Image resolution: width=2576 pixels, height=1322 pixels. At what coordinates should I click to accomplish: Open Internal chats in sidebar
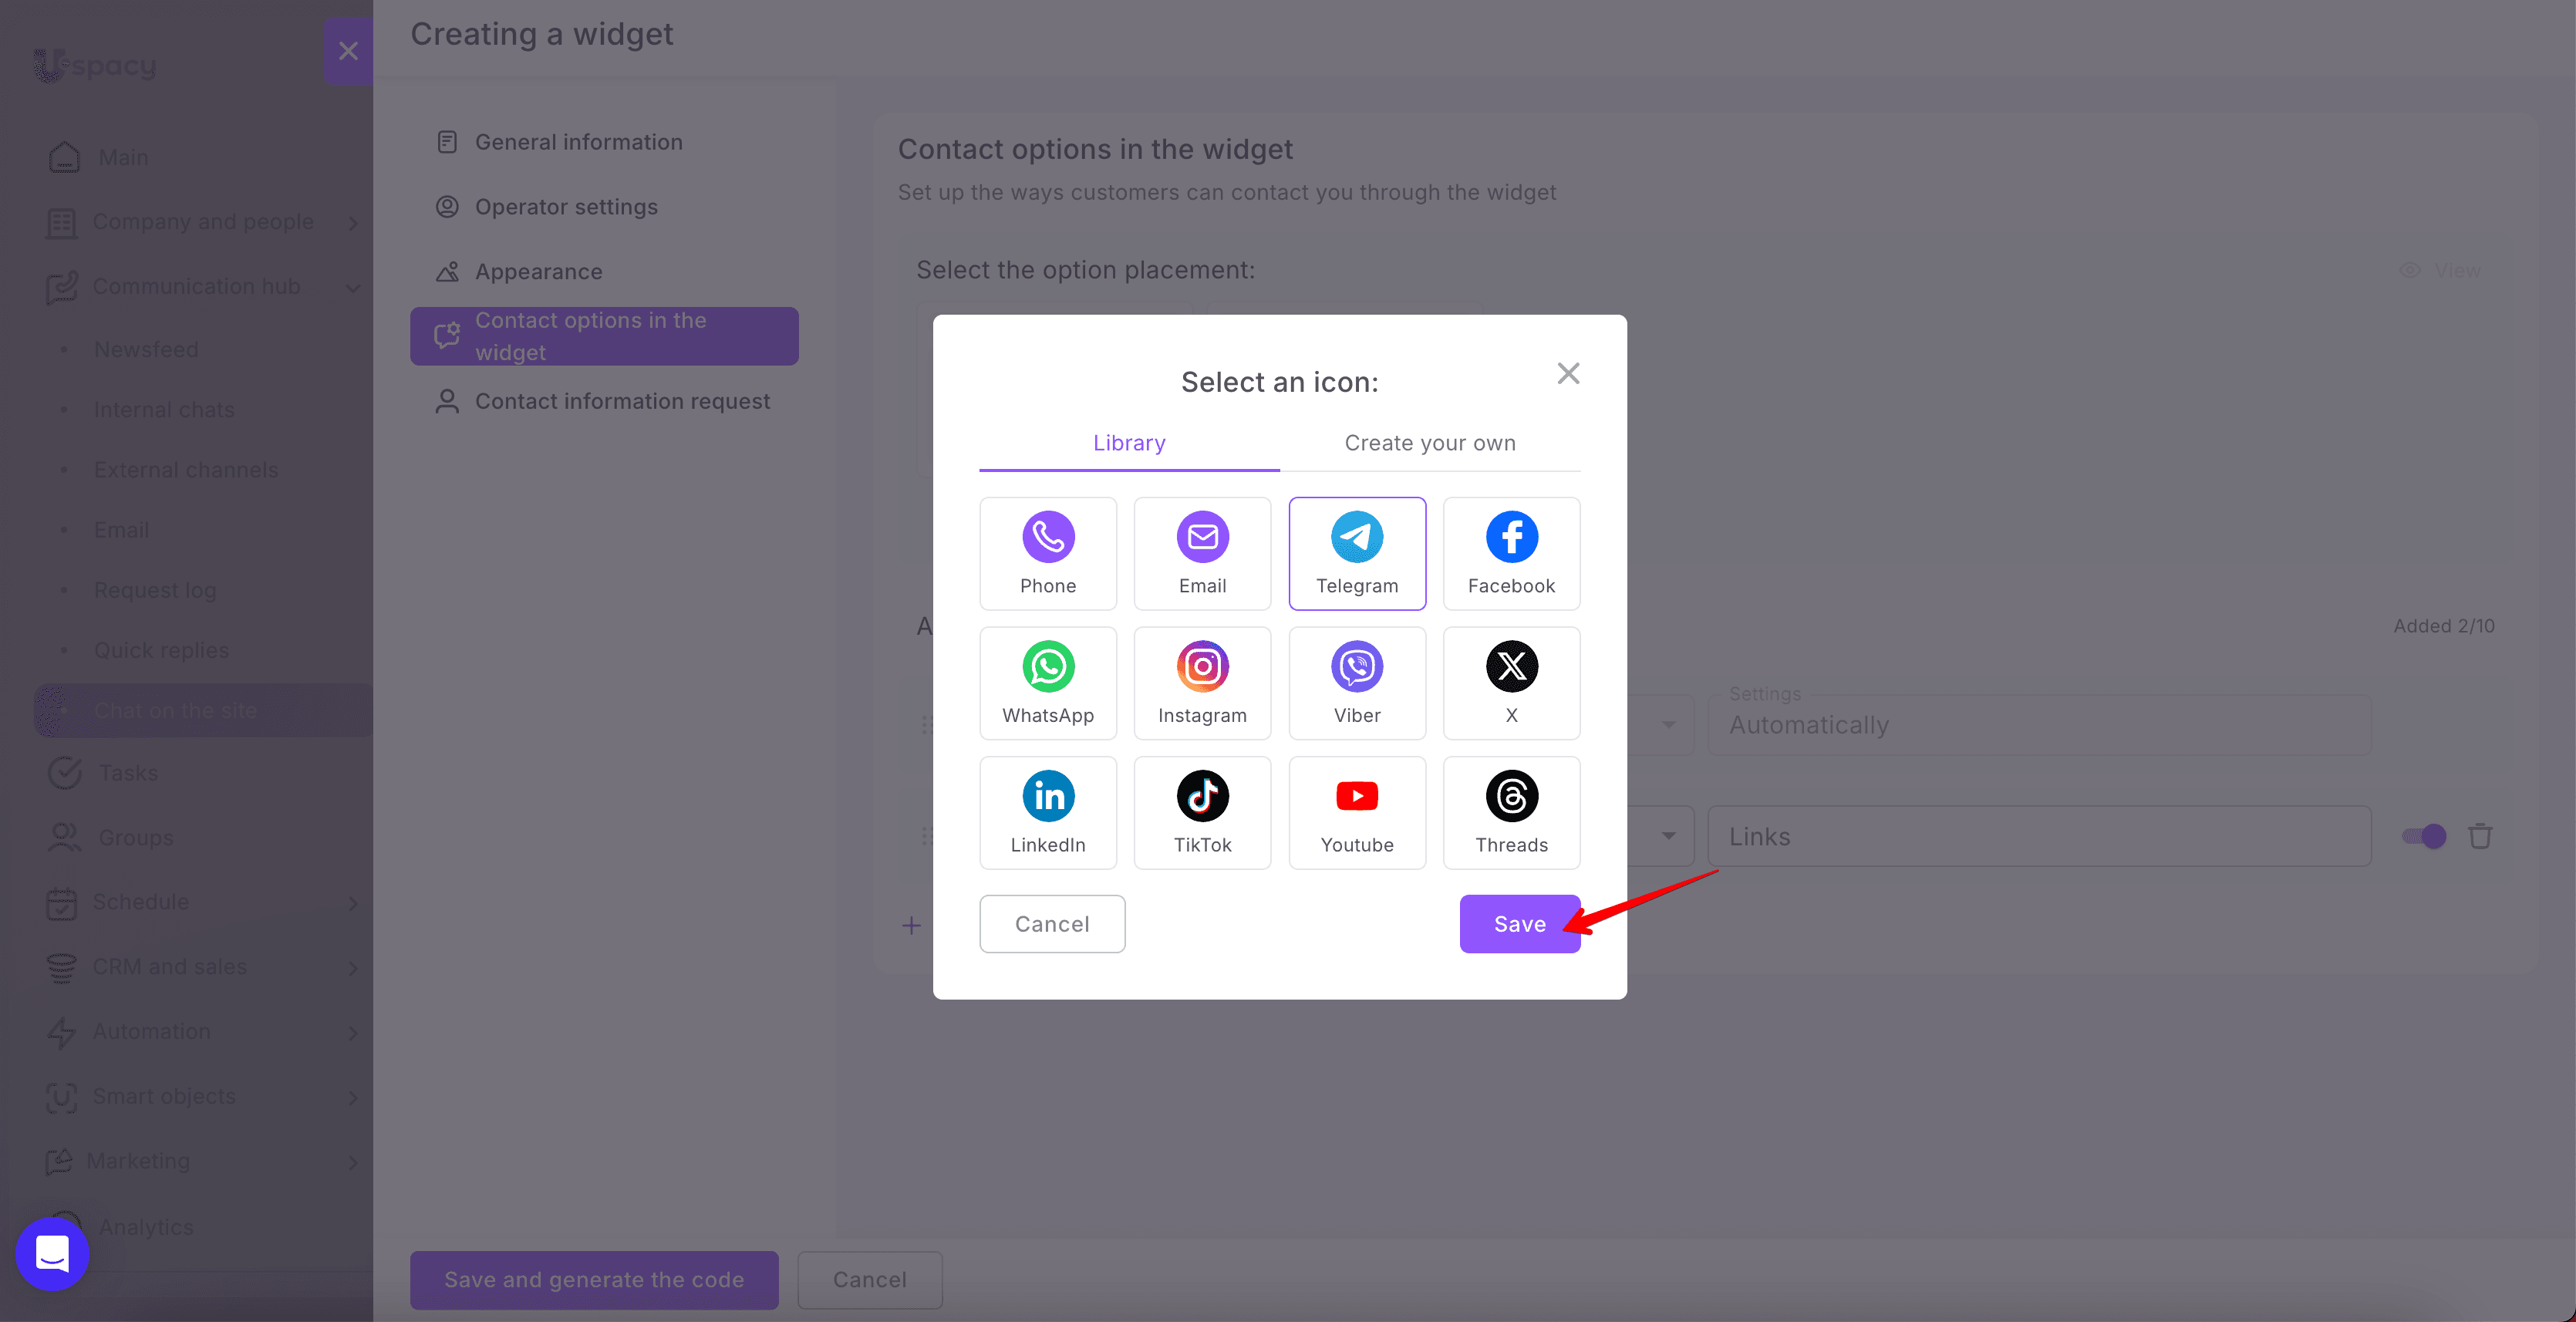[164, 410]
